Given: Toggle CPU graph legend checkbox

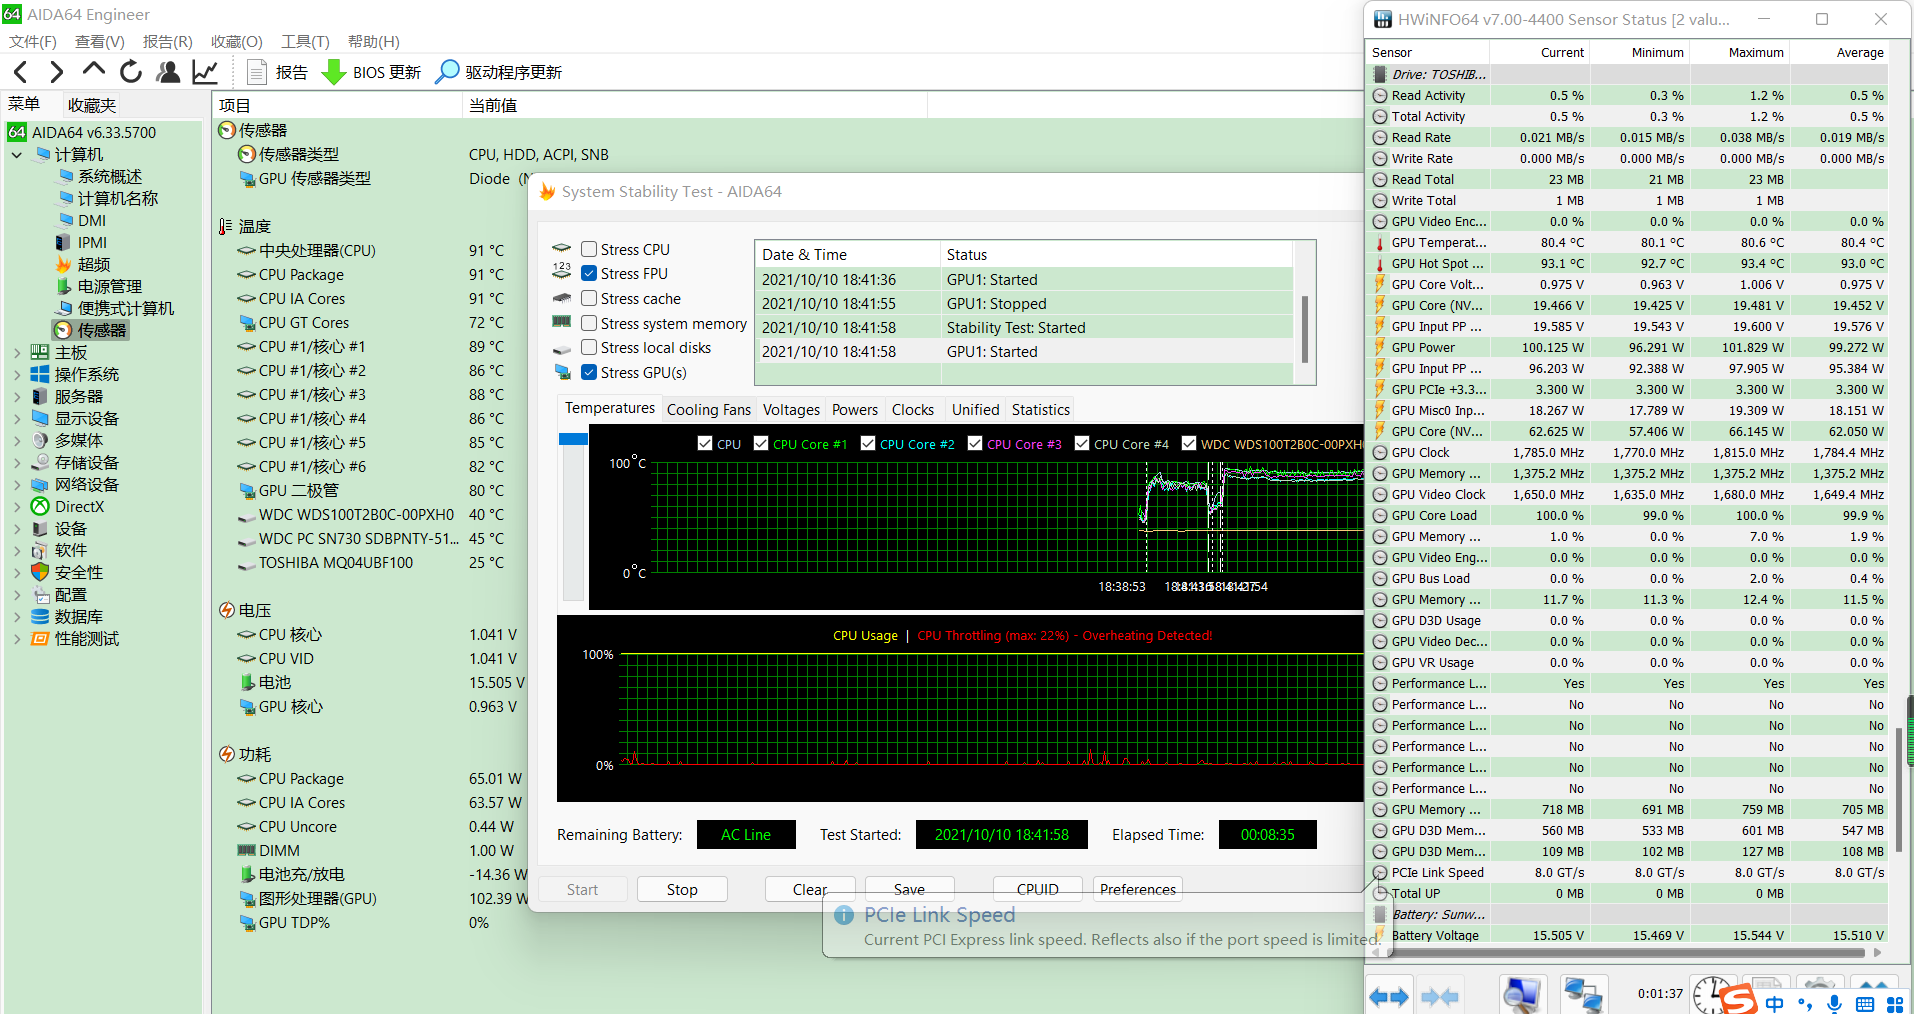Looking at the screenshot, I should [x=705, y=443].
